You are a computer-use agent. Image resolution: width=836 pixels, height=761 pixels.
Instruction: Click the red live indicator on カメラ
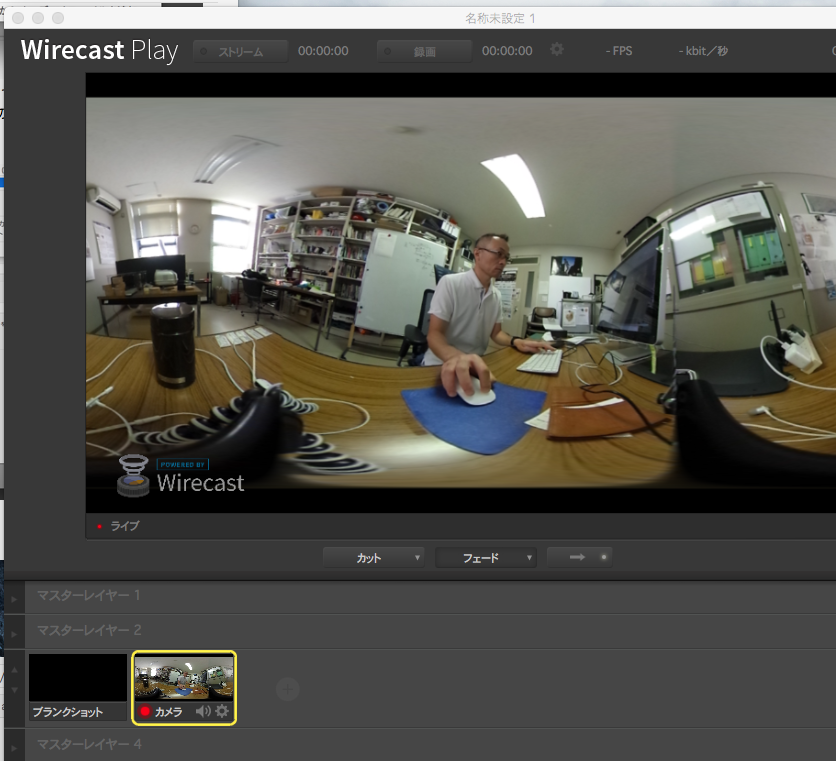145,711
